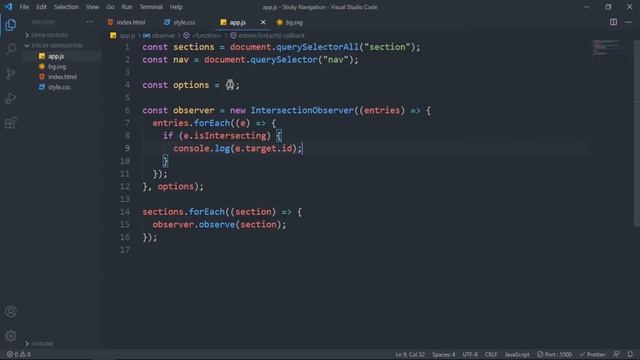
Task: Open the Selection menu
Action: coord(66,7)
